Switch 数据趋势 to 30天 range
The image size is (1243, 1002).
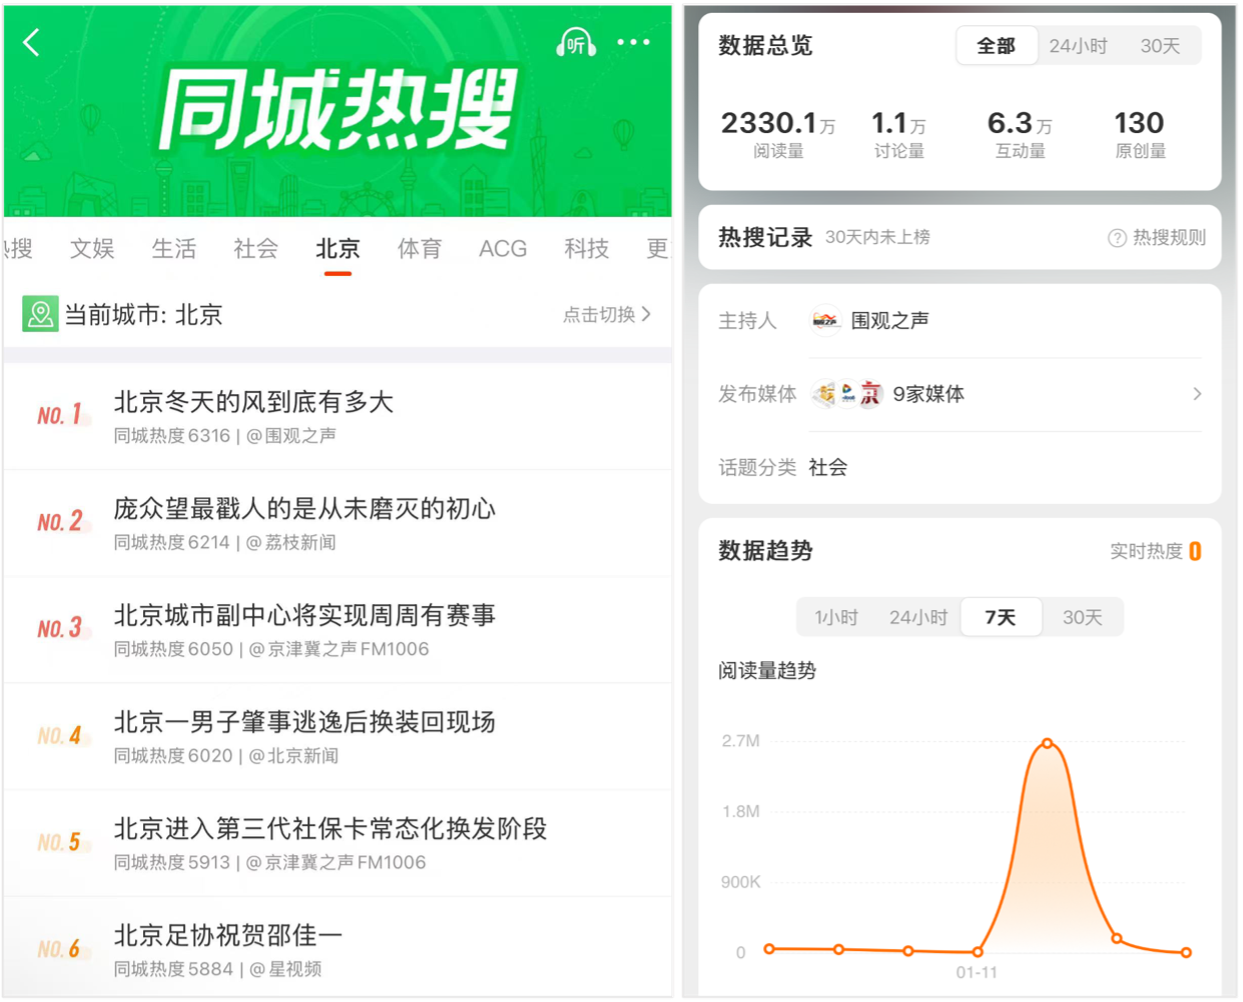(1083, 617)
